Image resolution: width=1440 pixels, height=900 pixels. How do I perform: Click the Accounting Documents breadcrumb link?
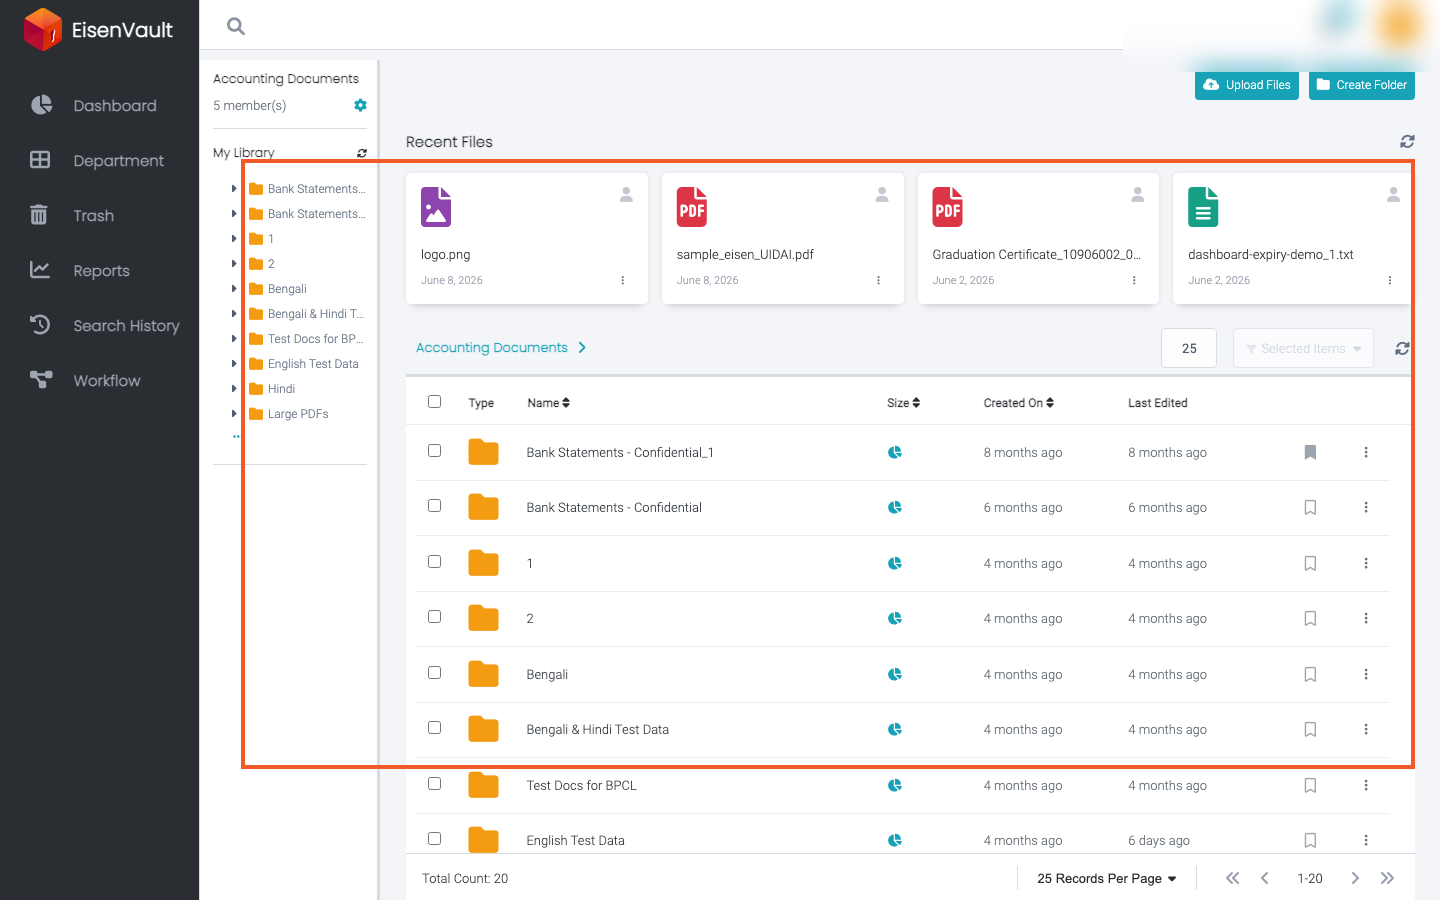tap(492, 348)
